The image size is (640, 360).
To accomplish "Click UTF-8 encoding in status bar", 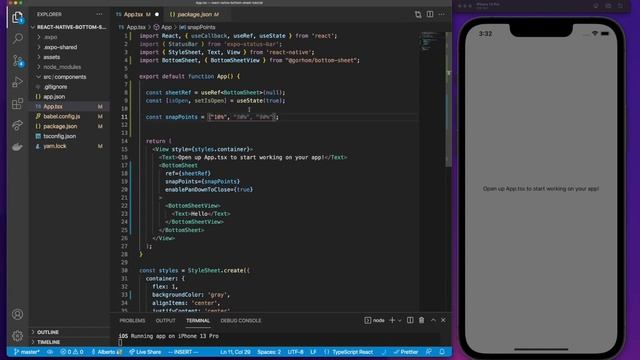I will click(x=296, y=352).
